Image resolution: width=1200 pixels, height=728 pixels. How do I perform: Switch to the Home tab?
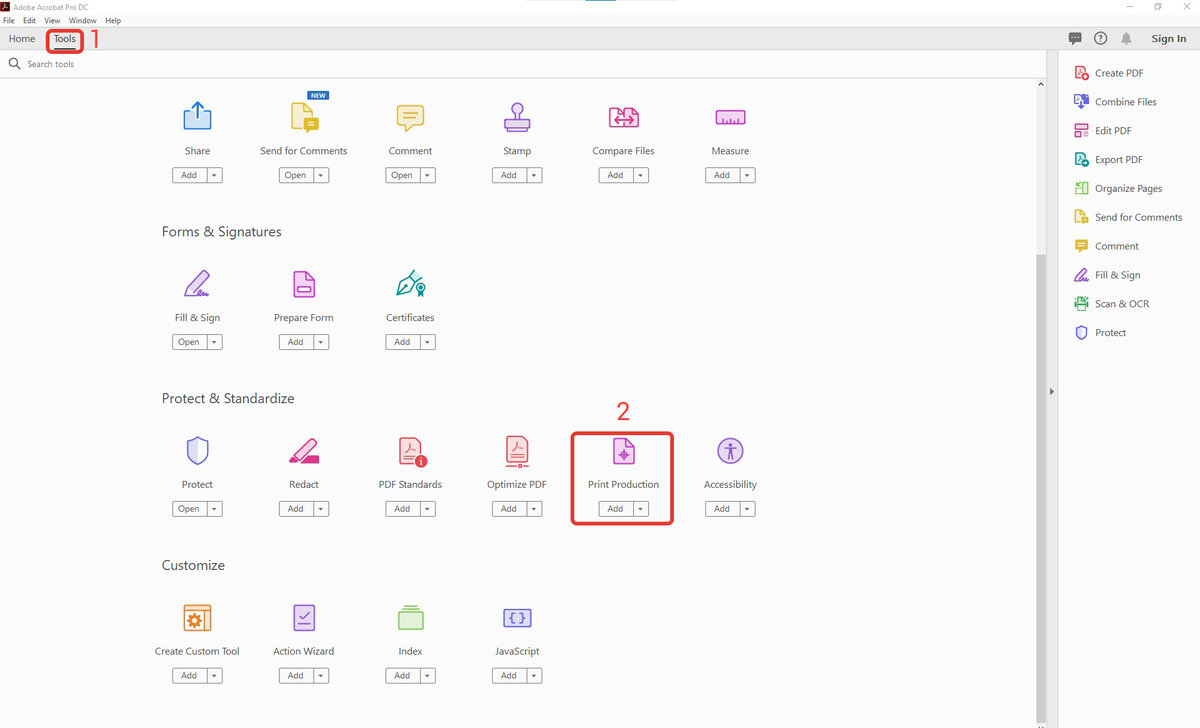(x=21, y=39)
